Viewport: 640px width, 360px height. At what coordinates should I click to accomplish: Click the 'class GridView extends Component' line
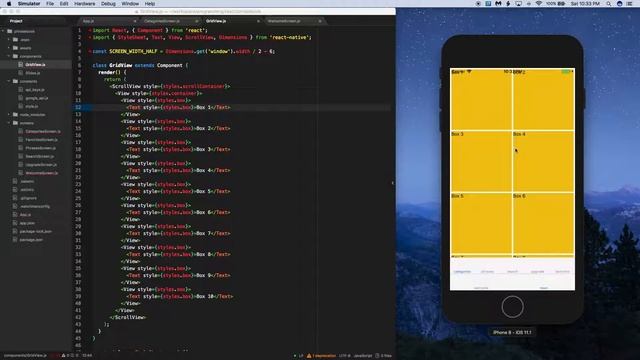(140, 65)
